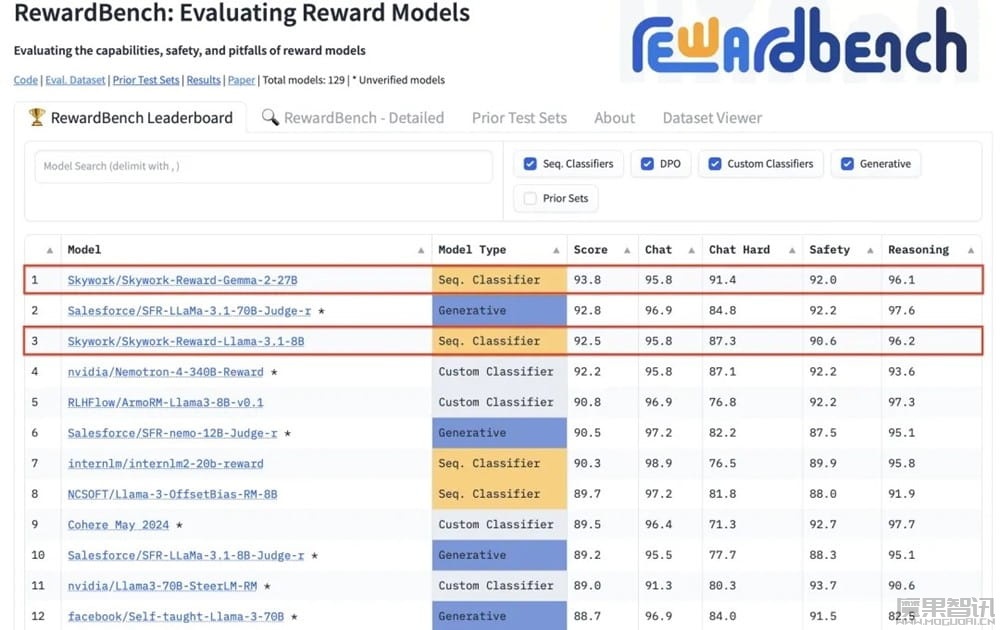Sort table by Score column
The width and height of the screenshot is (1000, 630).
pos(627,251)
